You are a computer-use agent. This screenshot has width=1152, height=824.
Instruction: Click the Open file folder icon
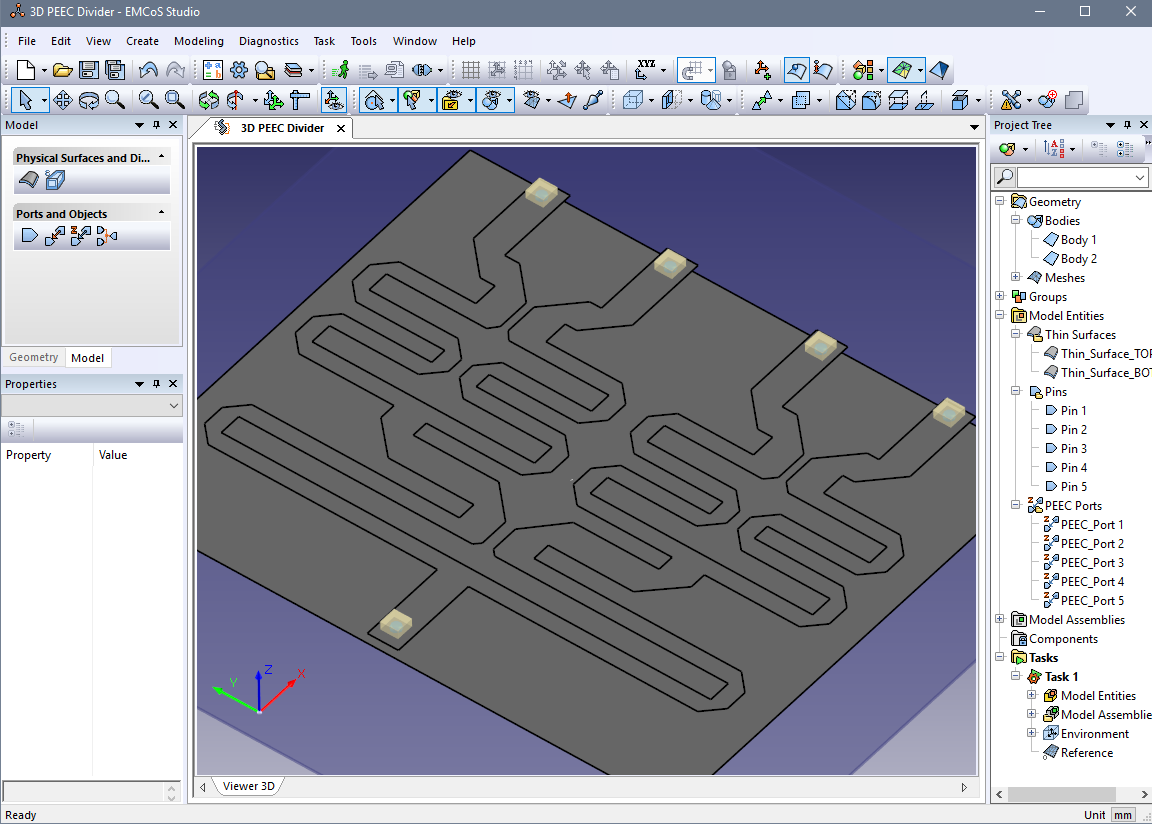point(62,70)
